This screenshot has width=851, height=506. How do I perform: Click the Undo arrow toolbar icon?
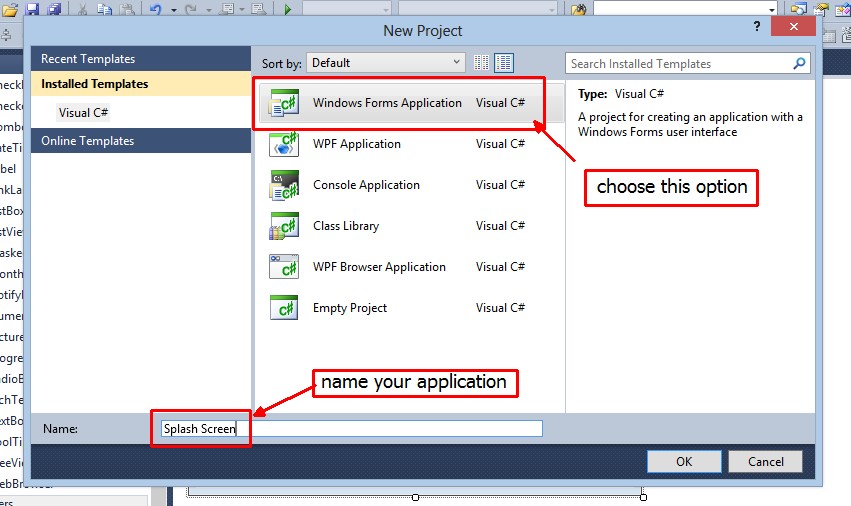point(156,8)
